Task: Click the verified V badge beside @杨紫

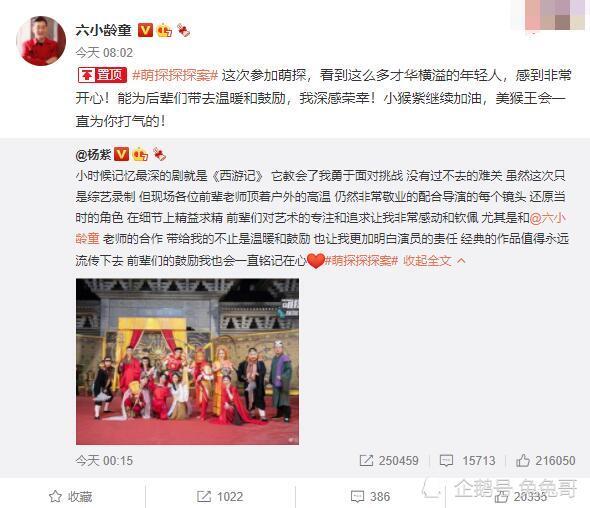Action: tap(122, 154)
